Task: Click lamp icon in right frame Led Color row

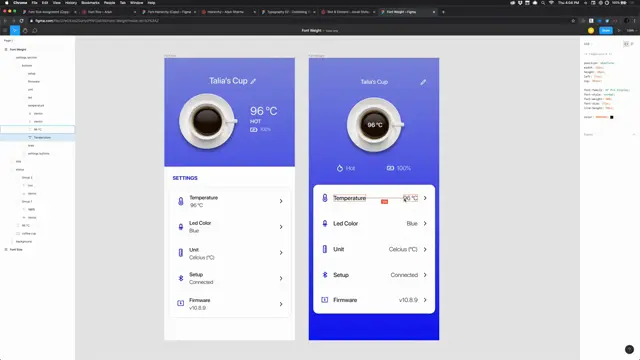Action: (324, 224)
